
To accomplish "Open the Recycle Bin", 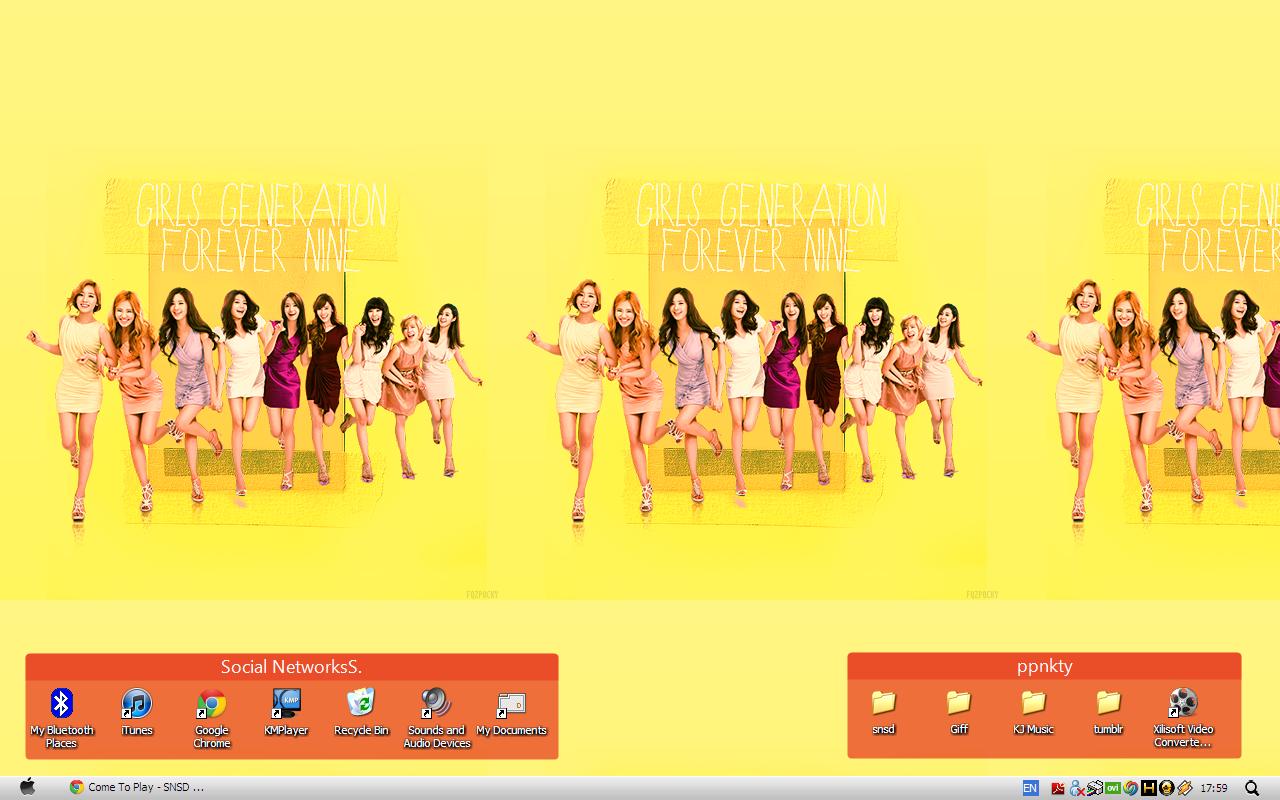I will [361, 713].
